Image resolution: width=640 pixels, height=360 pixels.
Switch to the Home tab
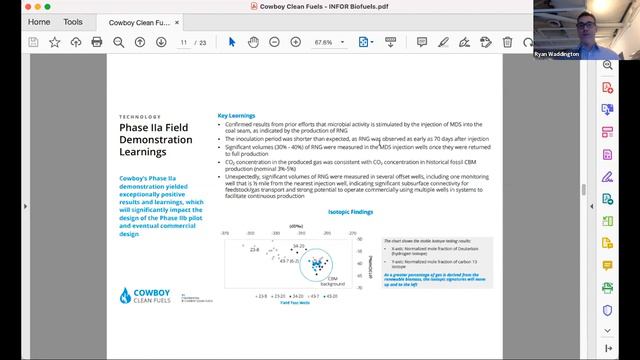(x=39, y=22)
